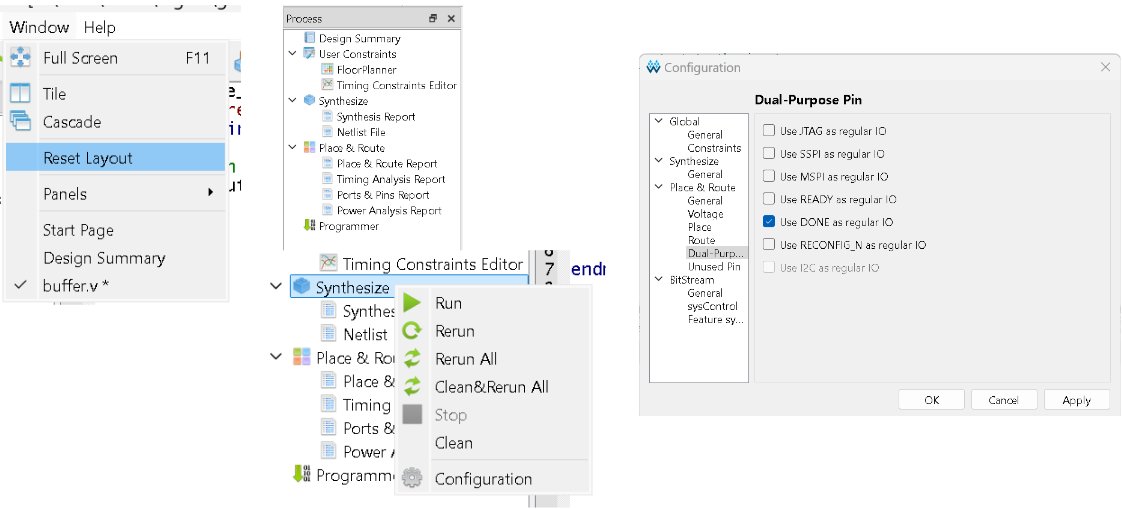
Task: Select the Place item under Place & Route
Action: (x=699, y=227)
